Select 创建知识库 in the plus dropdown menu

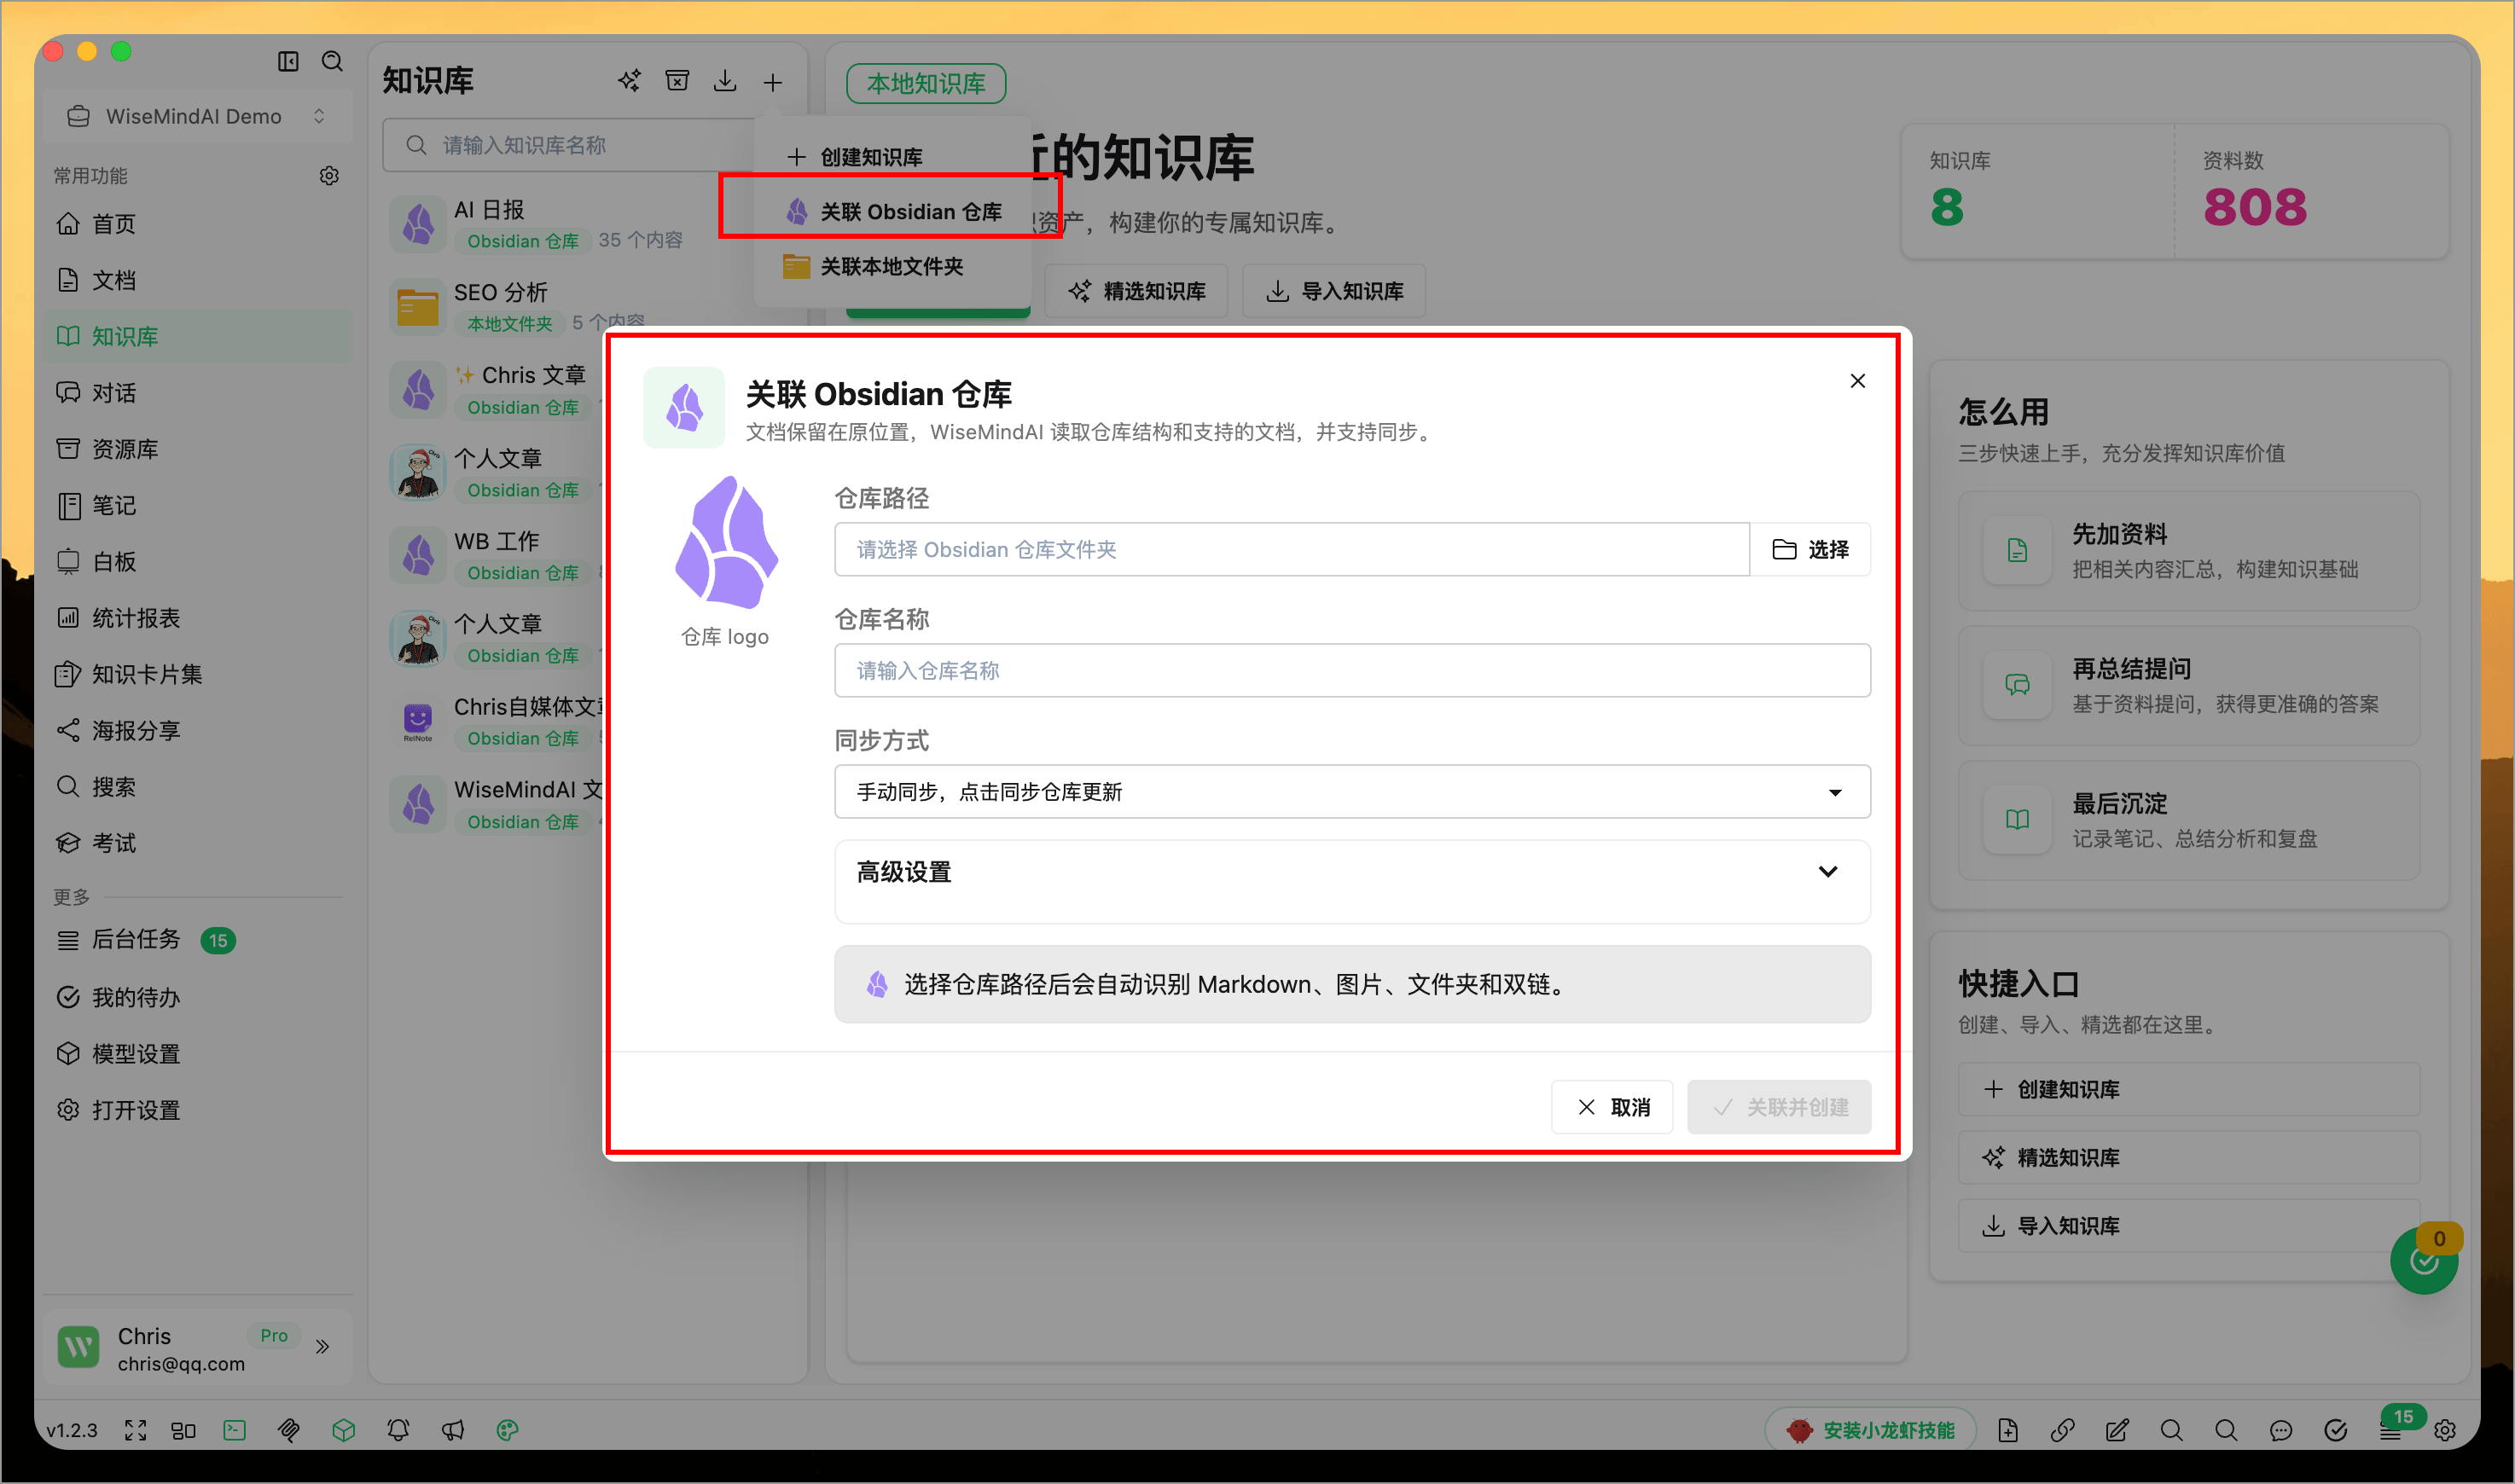(x=891, y=157)
